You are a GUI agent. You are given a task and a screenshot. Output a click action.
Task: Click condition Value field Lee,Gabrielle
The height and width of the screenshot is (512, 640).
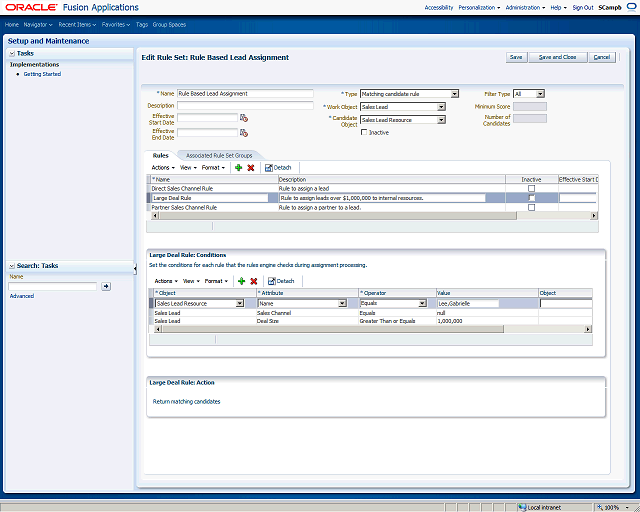(468, 303)
